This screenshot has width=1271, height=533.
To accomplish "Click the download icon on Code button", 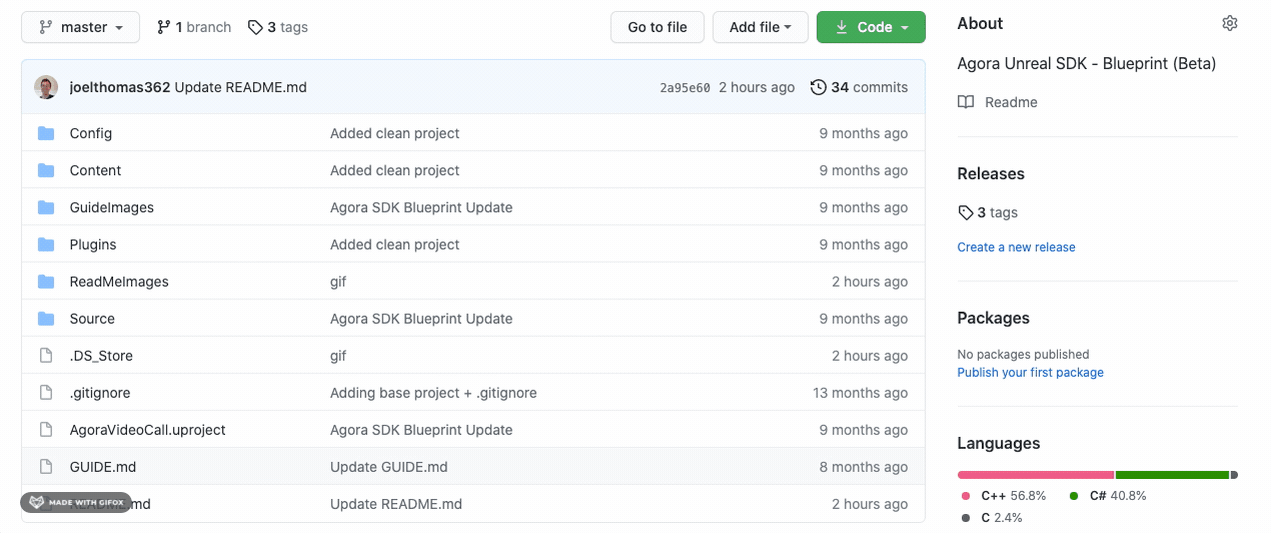I will 841,27.
